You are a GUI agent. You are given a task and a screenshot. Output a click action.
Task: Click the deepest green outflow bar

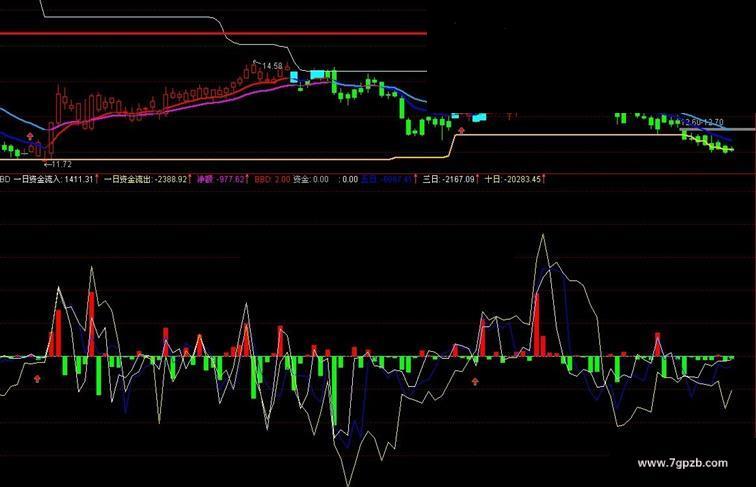tap(334, 391)
